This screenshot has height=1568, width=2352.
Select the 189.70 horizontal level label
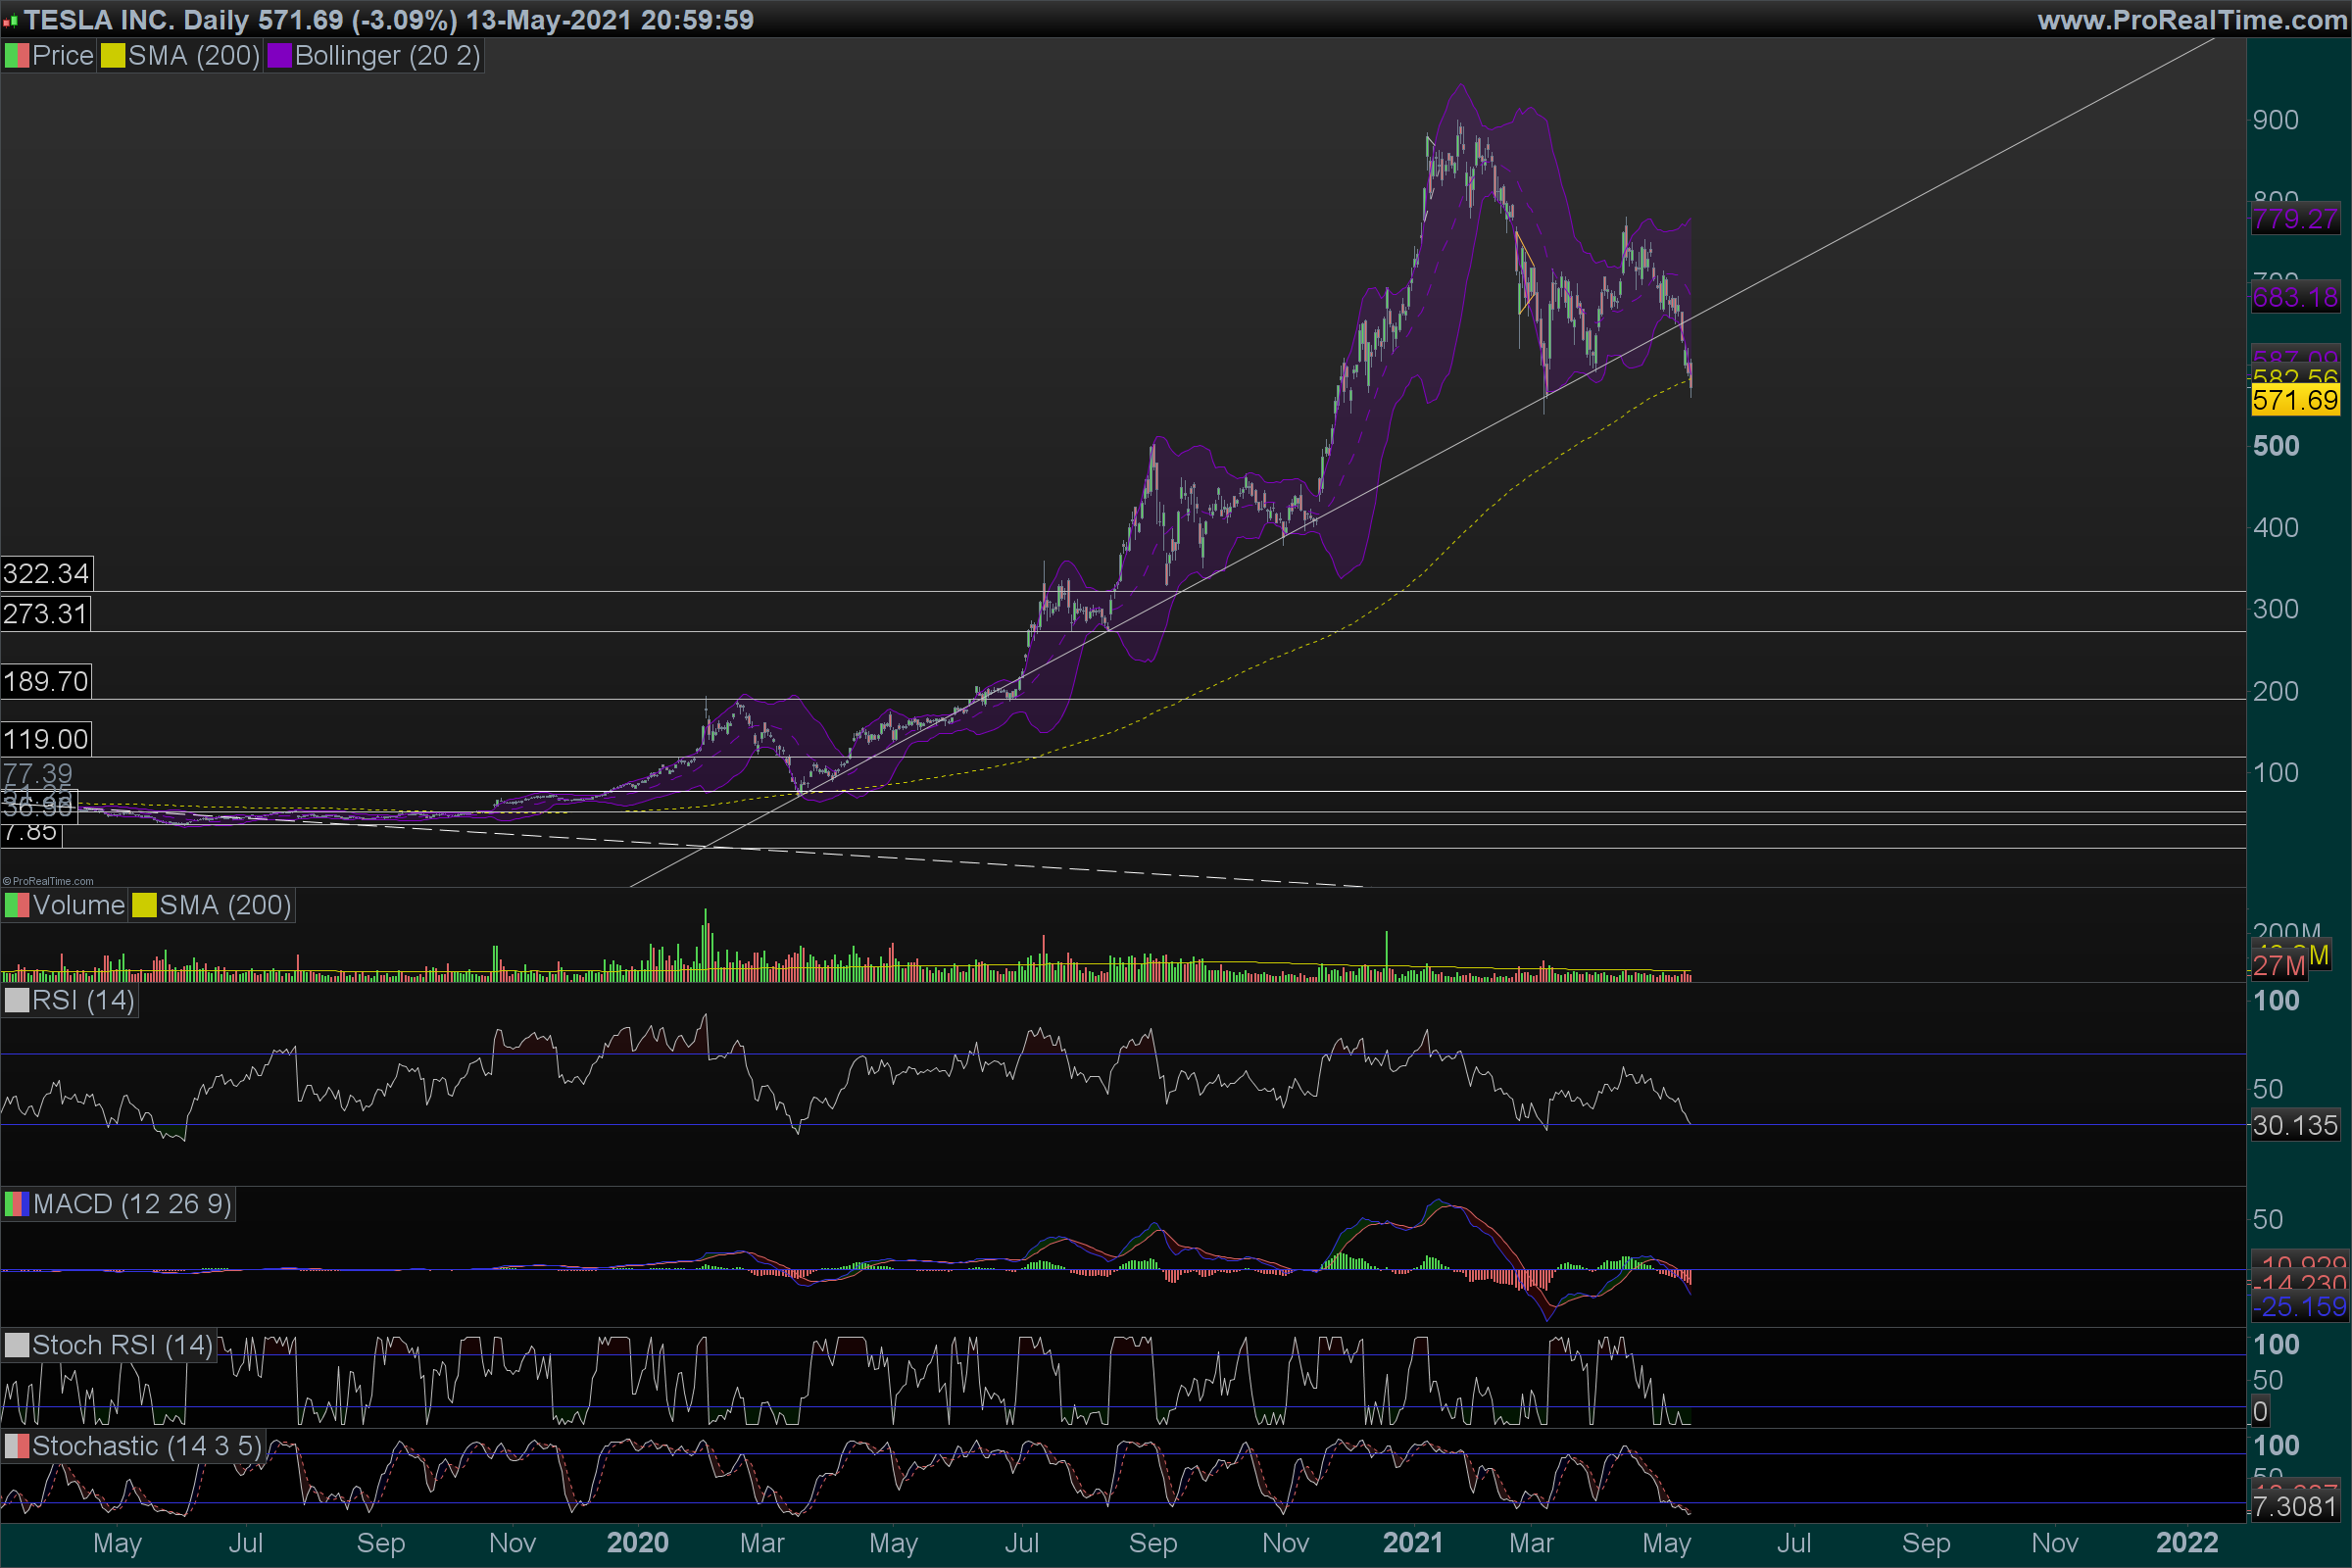[x=46, y=682]
